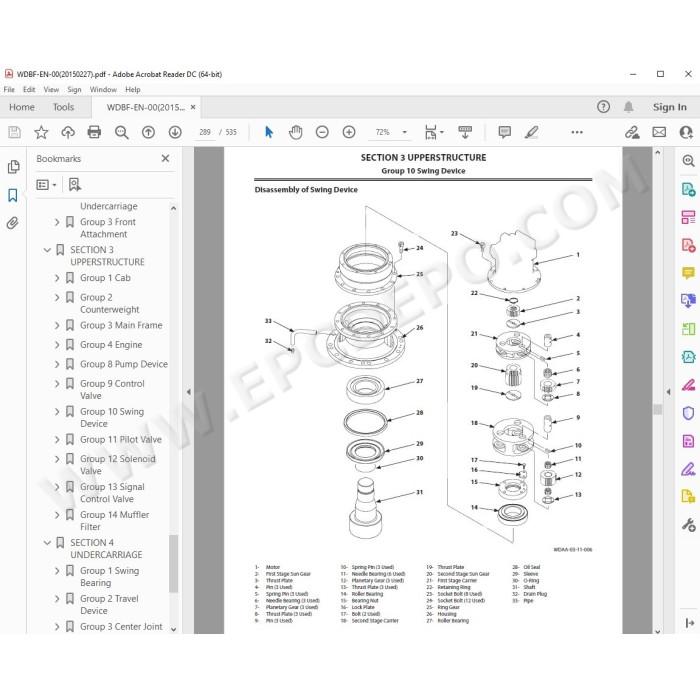Add a comment using speech bubble icon

pyautogui.click(x=504, y=132)
